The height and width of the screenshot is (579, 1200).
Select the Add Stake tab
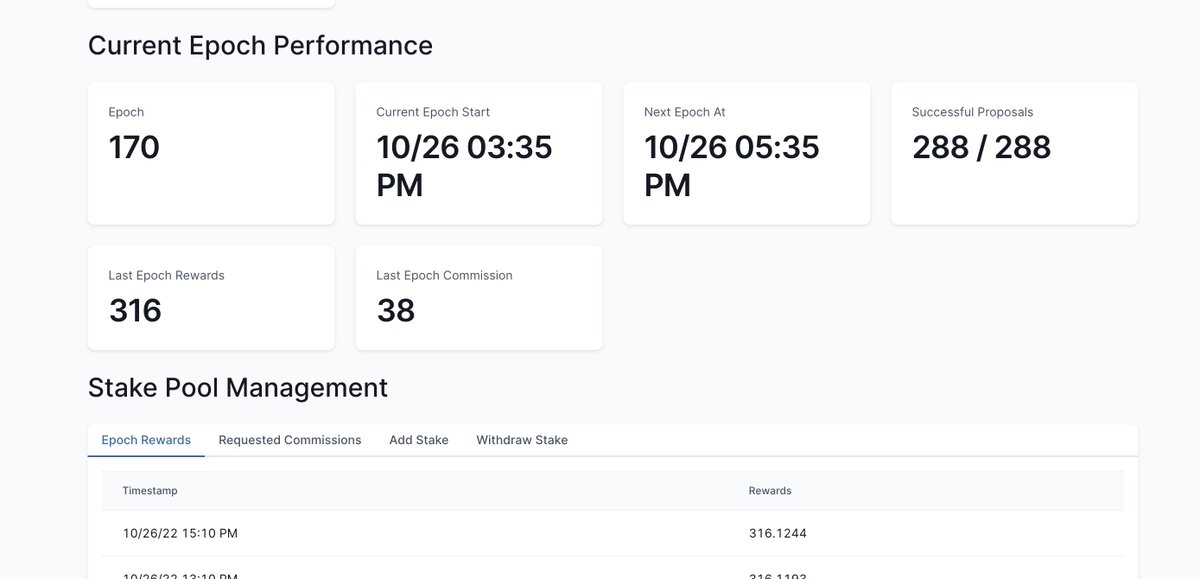(x=419, y=440)
